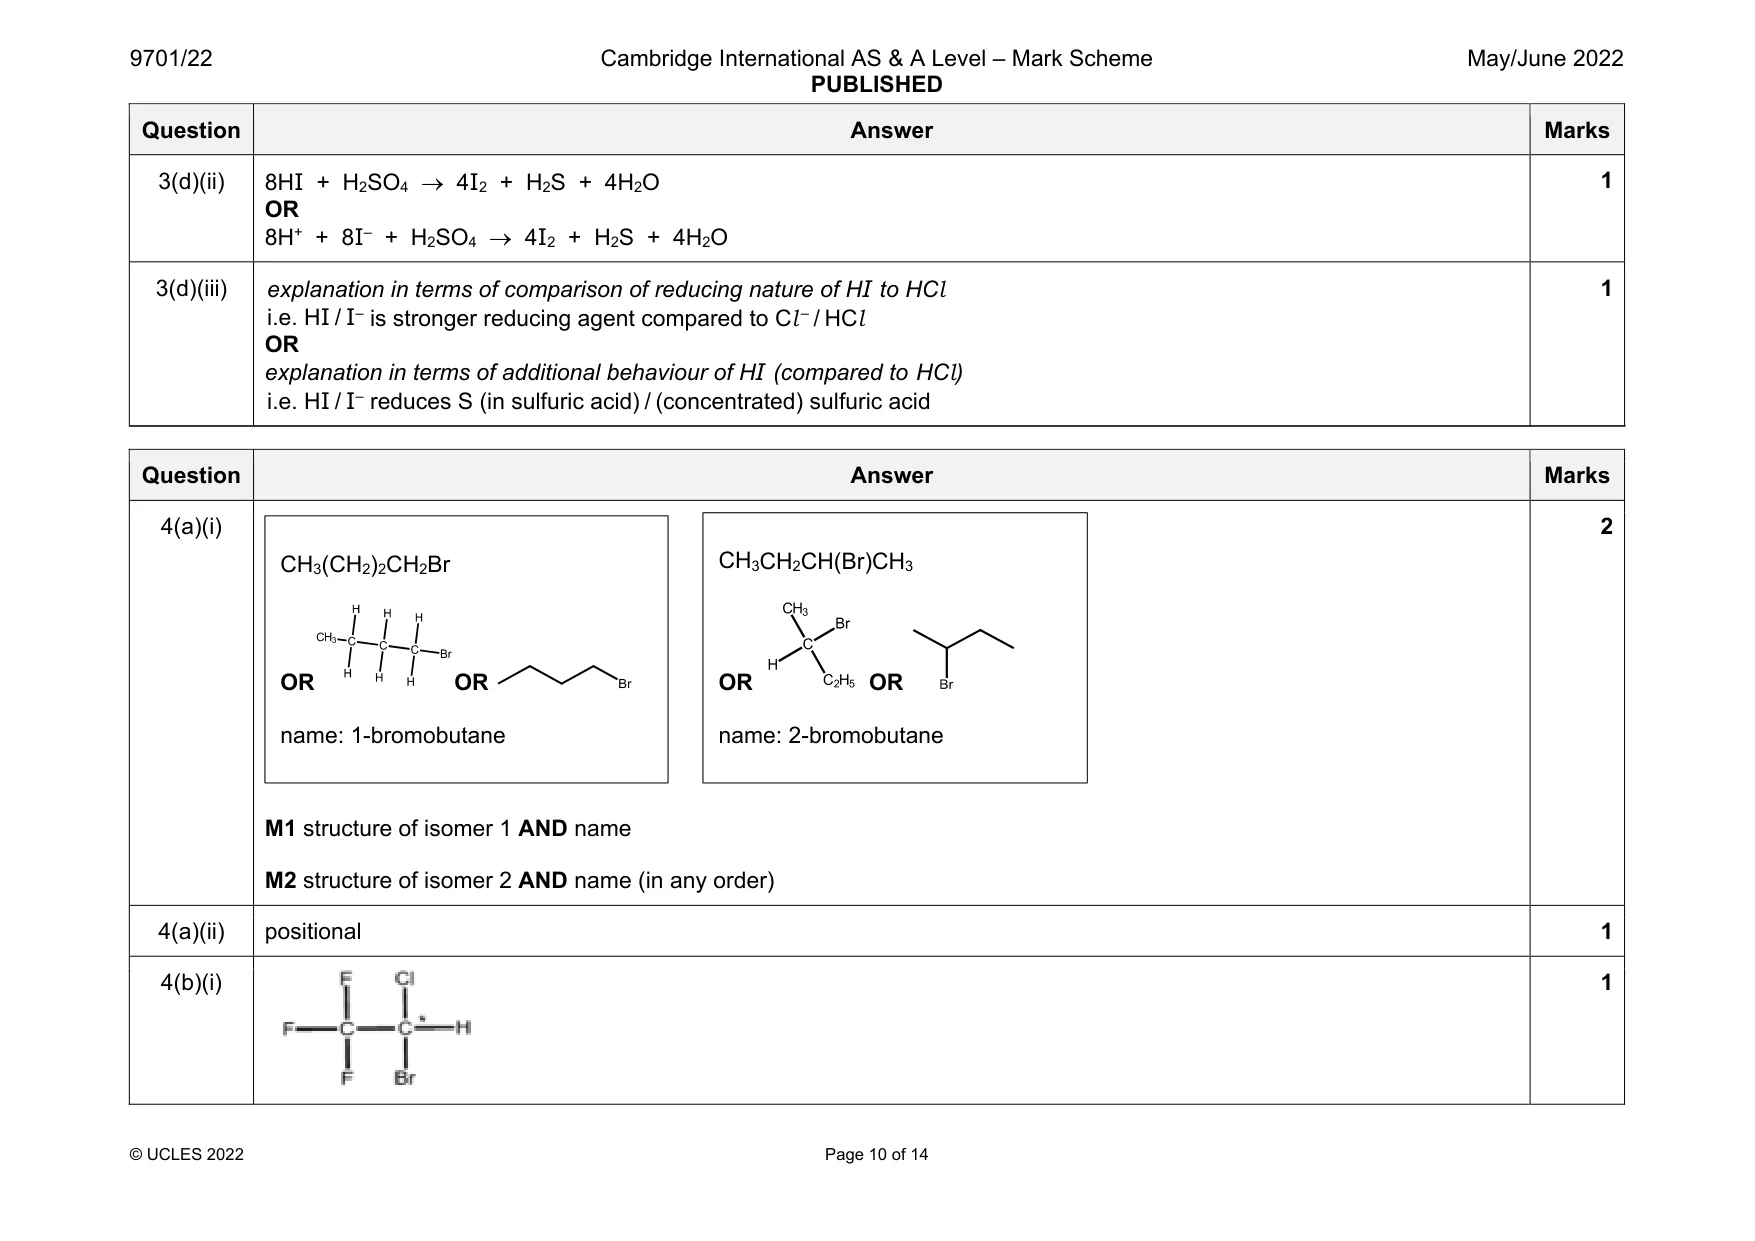
Task: Click the equation '8HI + H2SO4 → 4I2 + H2S + 4H2O'
Action: click(462, 182)
